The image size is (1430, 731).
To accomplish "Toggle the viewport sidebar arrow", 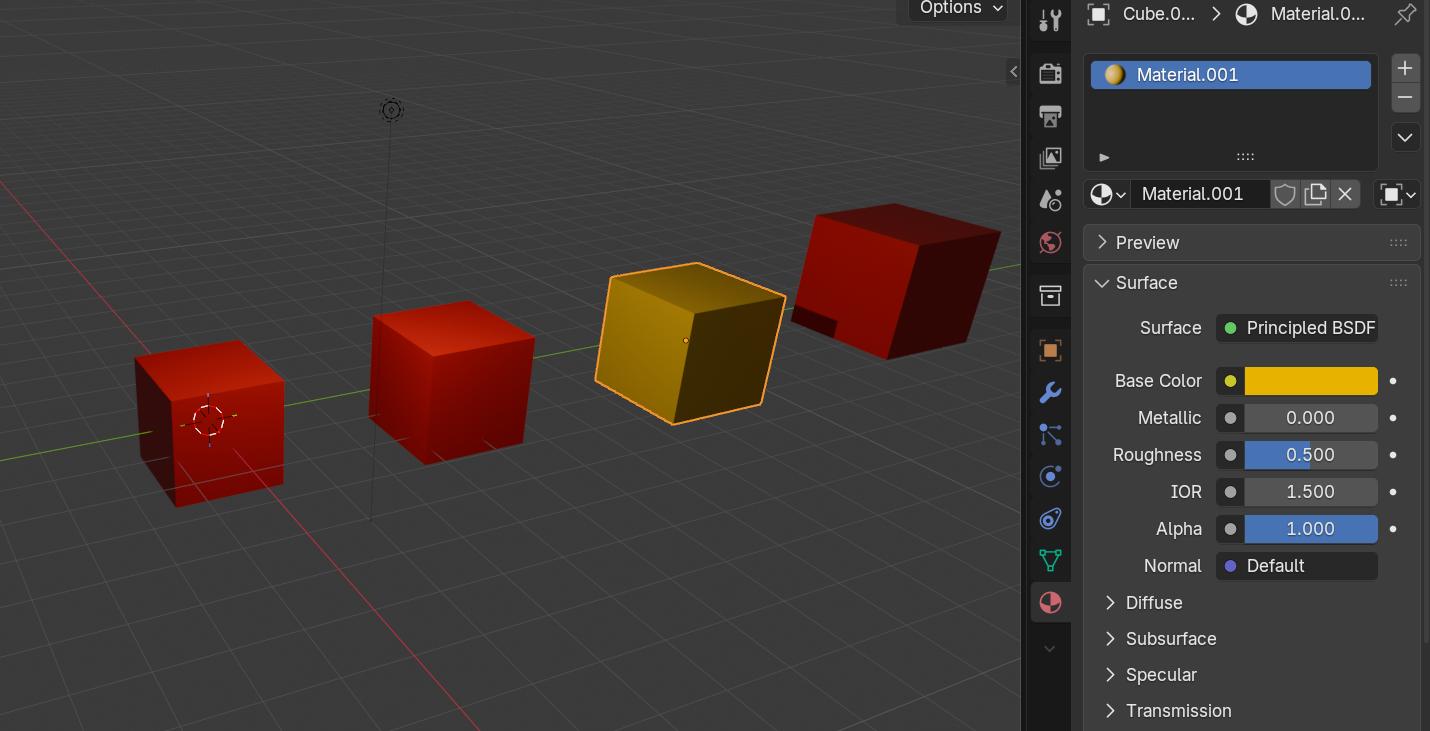I will [x=1013, y=71].
